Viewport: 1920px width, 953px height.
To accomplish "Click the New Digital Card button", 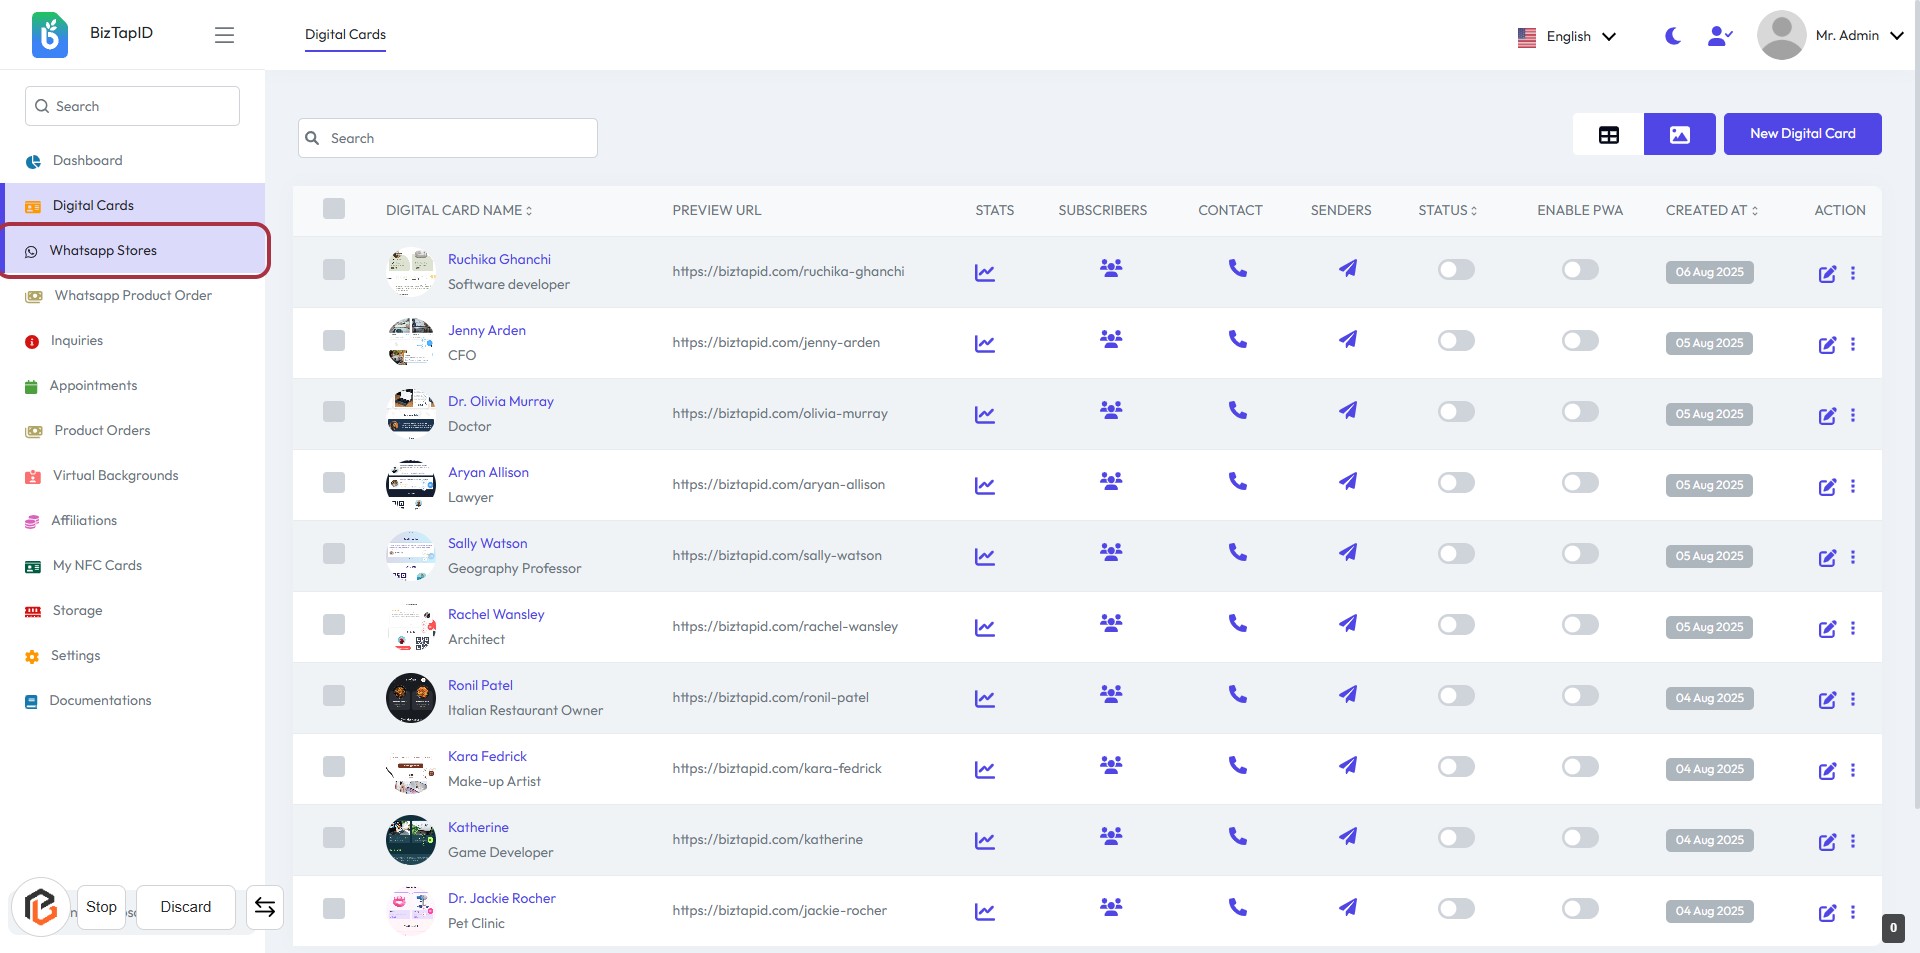I will pos(1801,134).
